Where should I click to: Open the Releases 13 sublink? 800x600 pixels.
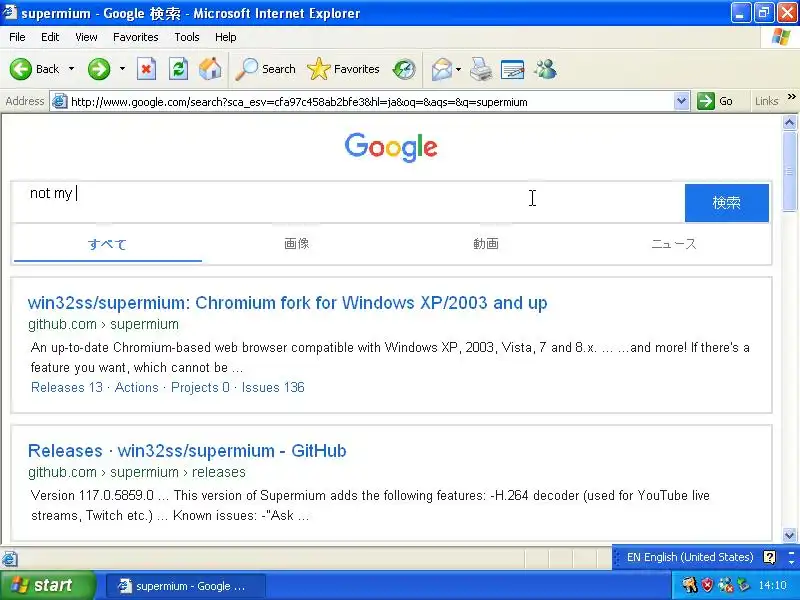(x=67, y=387)
